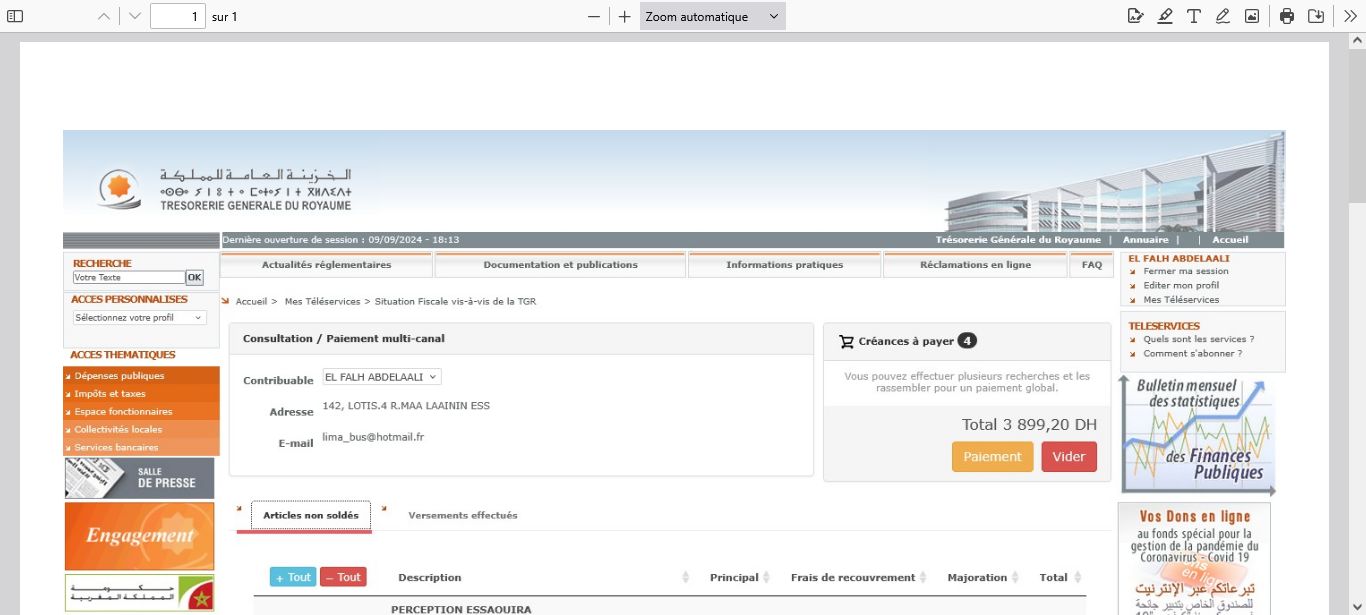
Task: Open Sélectionnez votre profil dropdown
Action: pyautogui.click(x=139, y=317)
